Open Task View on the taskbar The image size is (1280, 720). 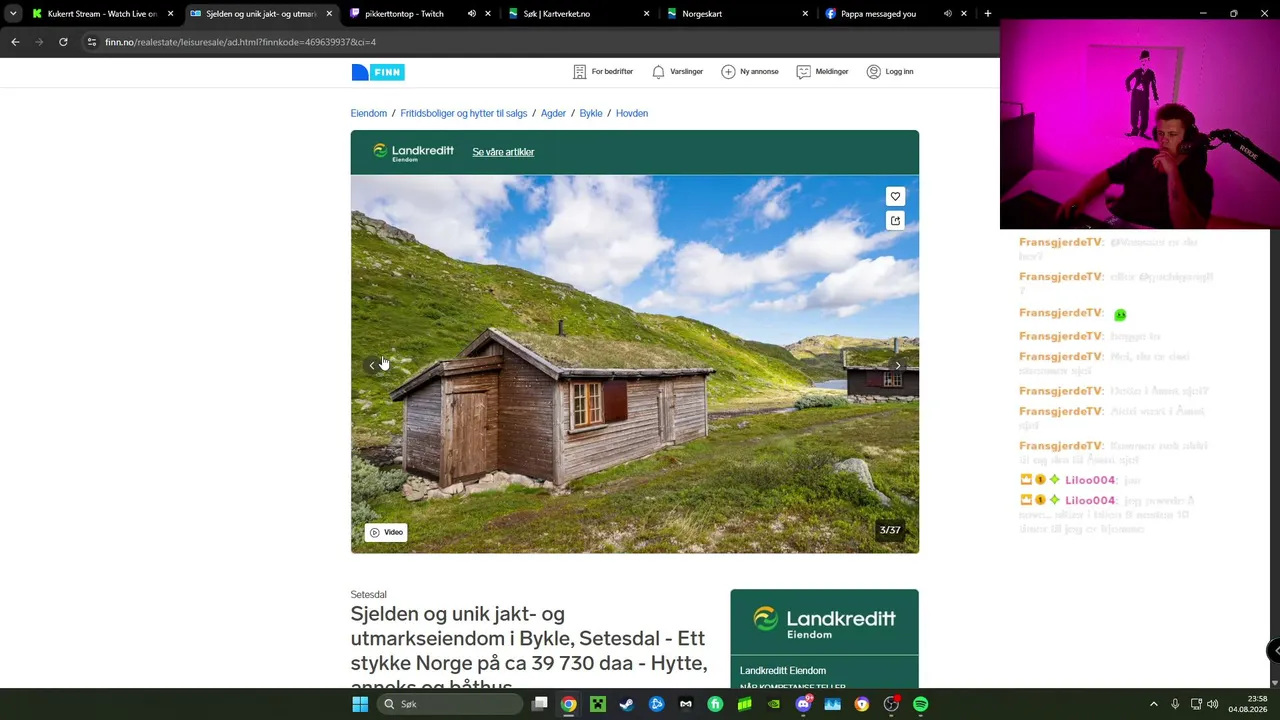(x=540, y=704)
